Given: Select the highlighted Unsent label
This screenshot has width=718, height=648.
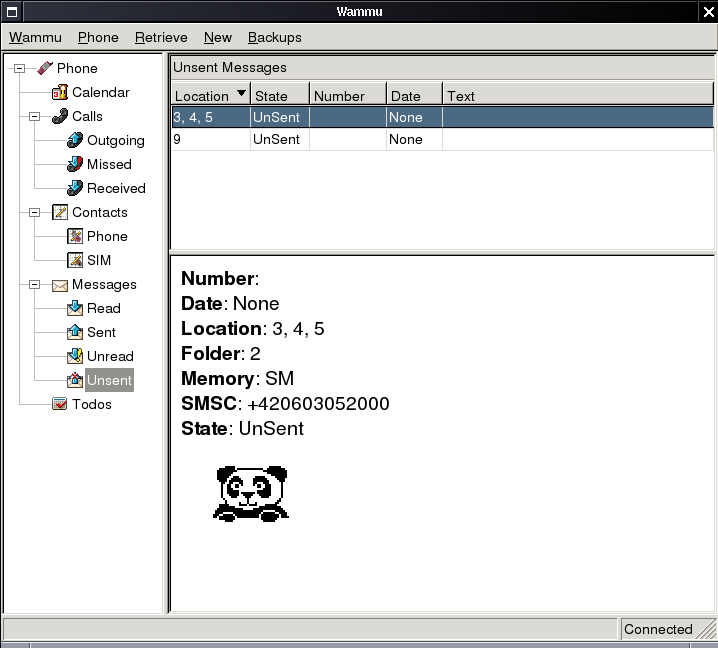Looking at the screenshot, I should pyautogui.click(x=109, y=380).
